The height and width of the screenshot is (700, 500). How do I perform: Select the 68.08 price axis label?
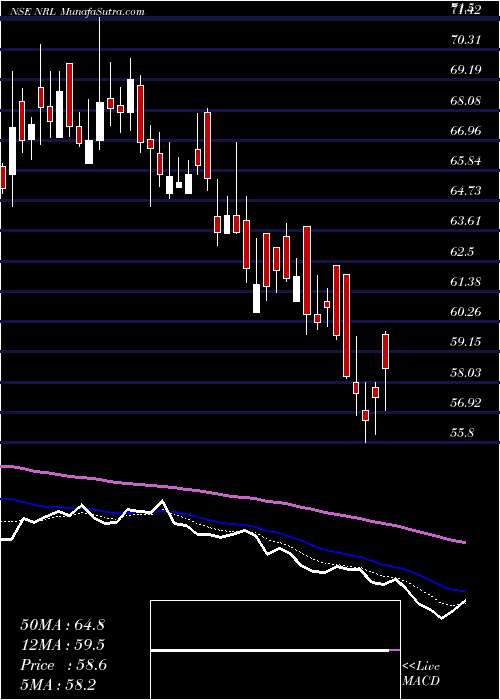(x=466, y=100)
